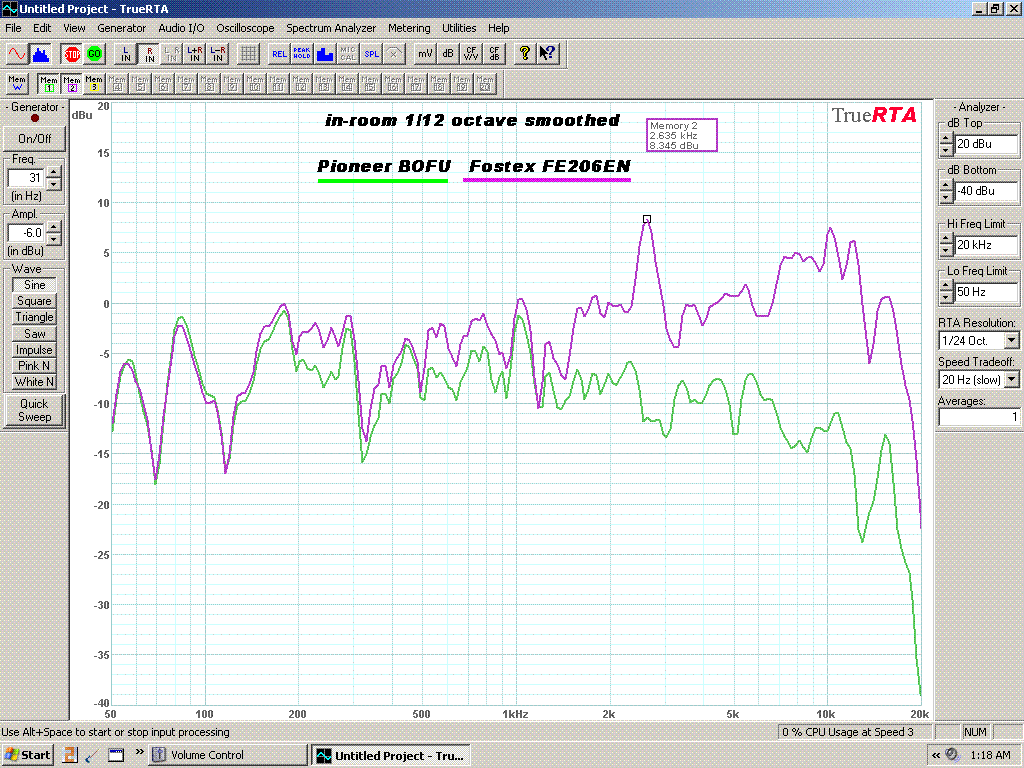Select the R IN input button
The image size is (1024, 768).
tap(150, 54)
